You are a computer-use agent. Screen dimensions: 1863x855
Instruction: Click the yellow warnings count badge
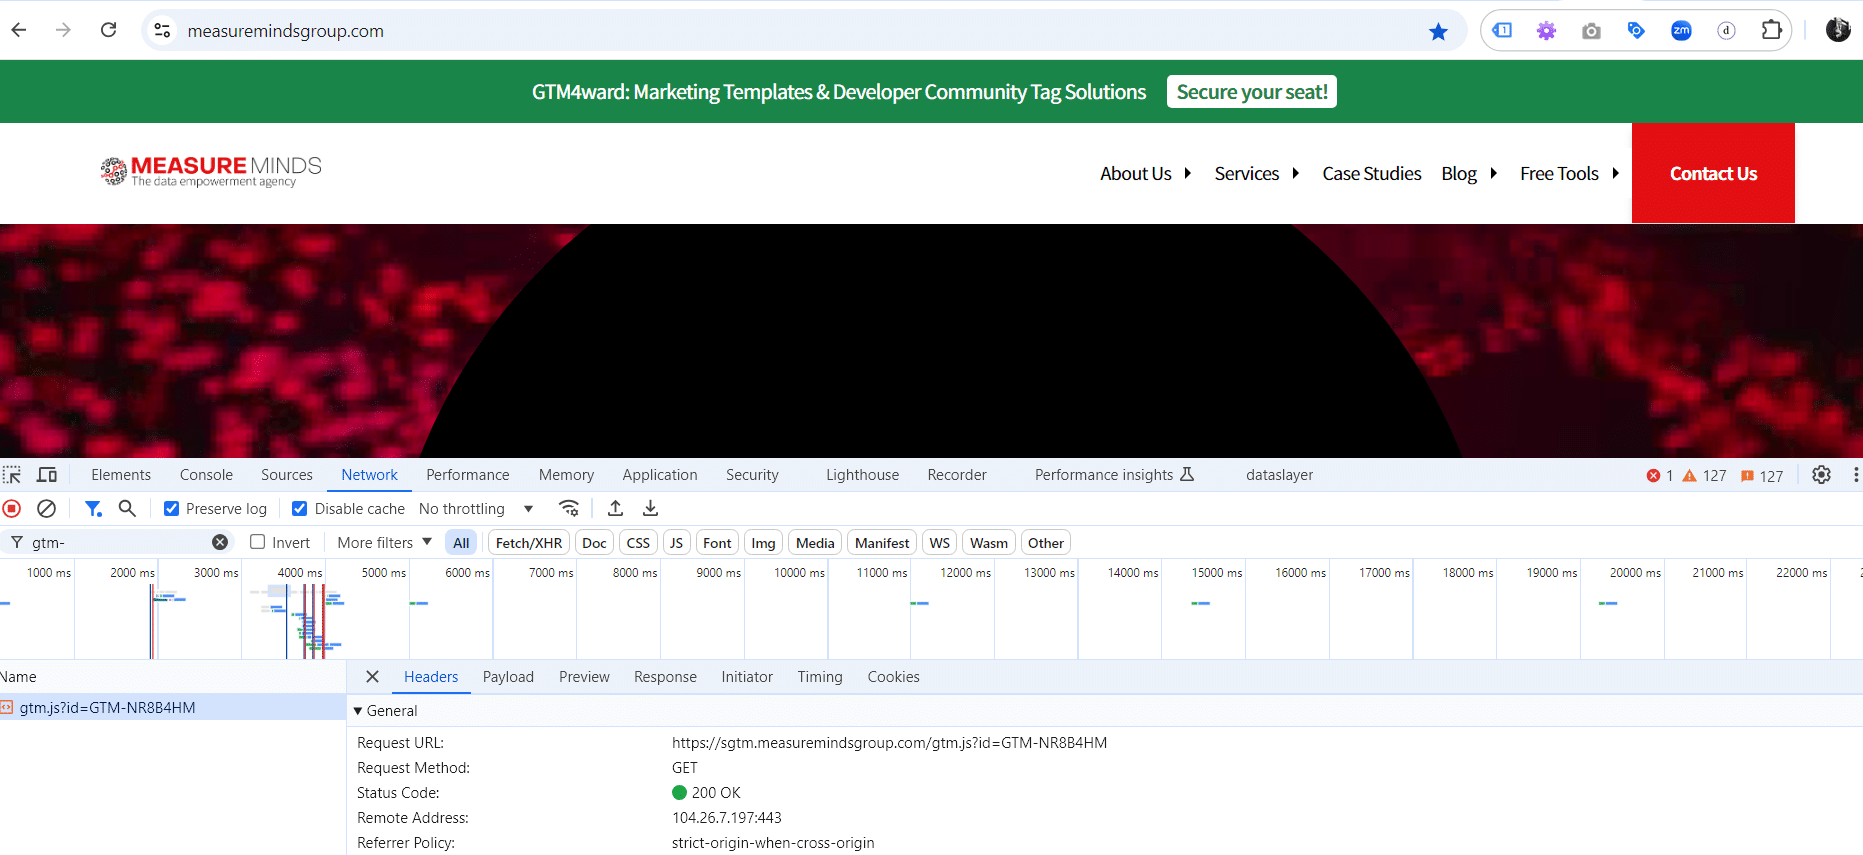tap(1705, 476)
